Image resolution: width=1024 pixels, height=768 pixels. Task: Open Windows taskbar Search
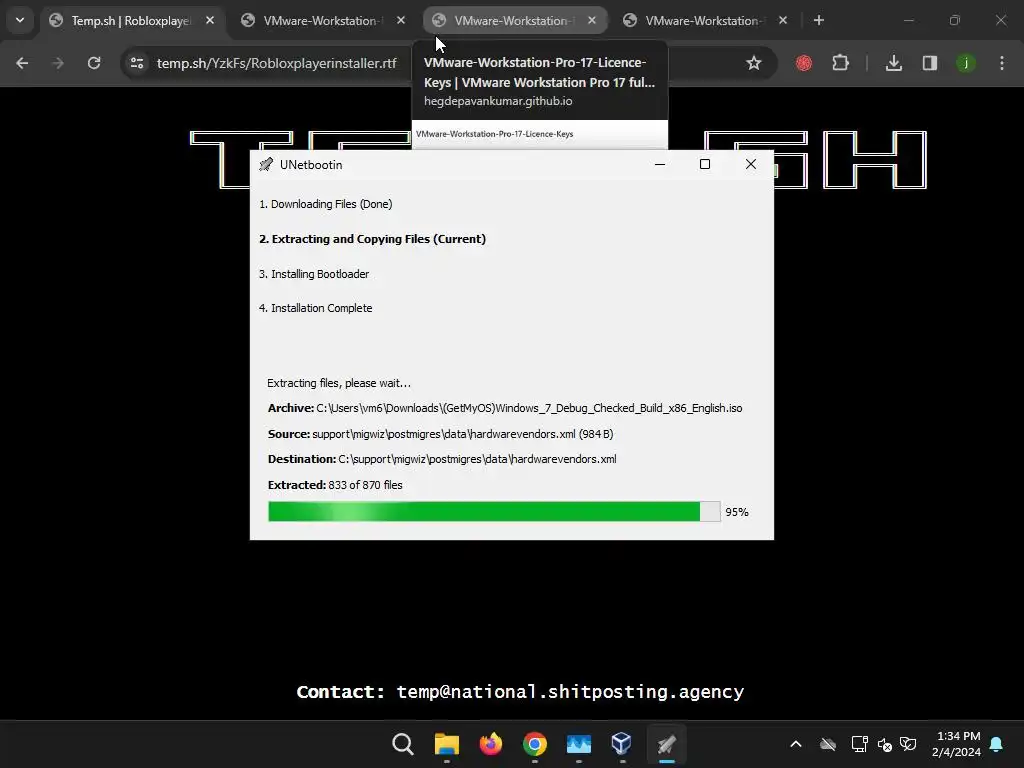pyautogui.click(x=403, y=744)
